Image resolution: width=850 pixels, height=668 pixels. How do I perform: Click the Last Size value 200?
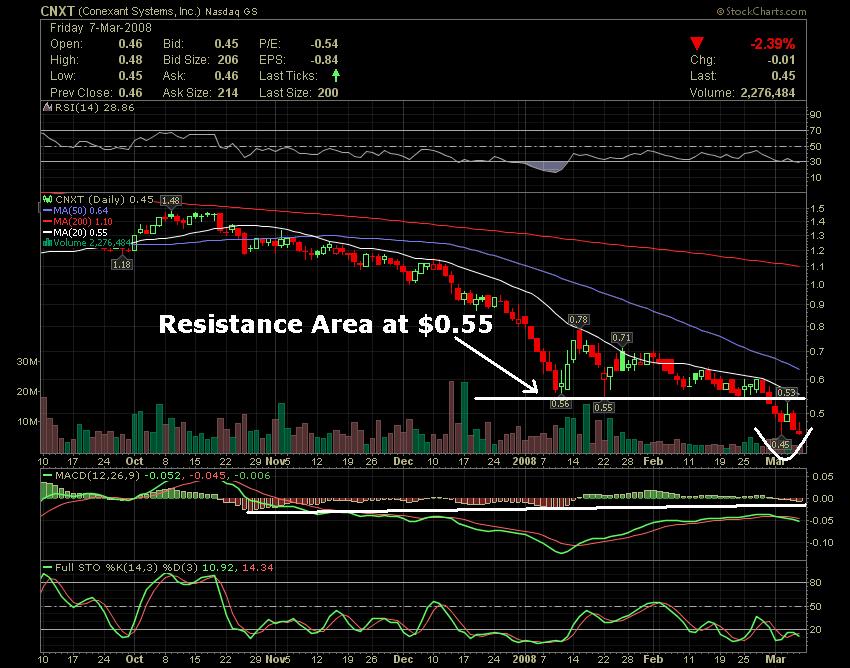click(328, 93)
